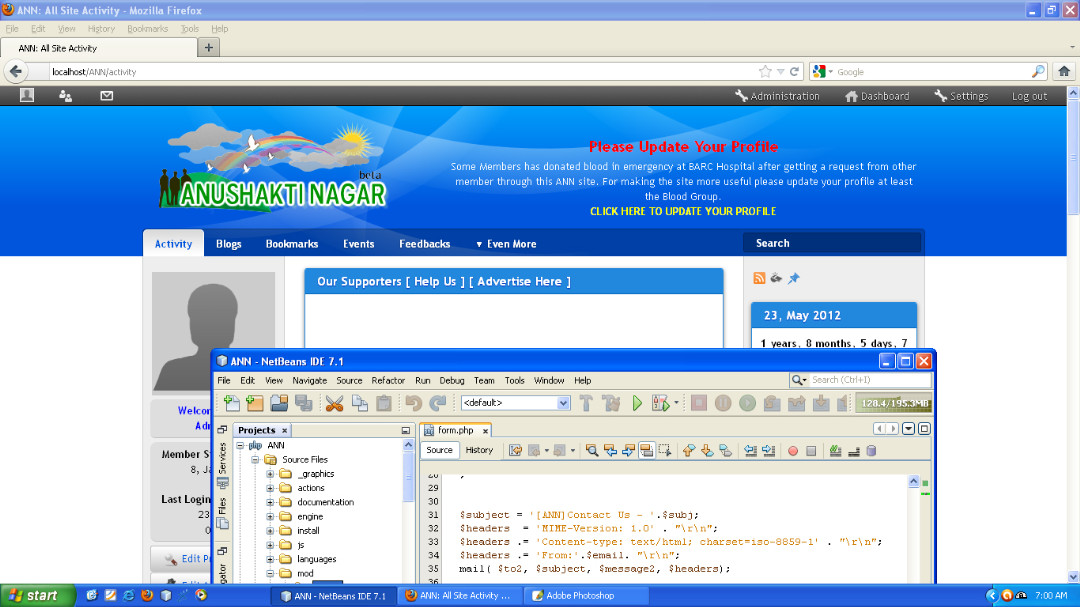
Task: Click the RSS feed icon on the webpage
Action: (759, 279)
